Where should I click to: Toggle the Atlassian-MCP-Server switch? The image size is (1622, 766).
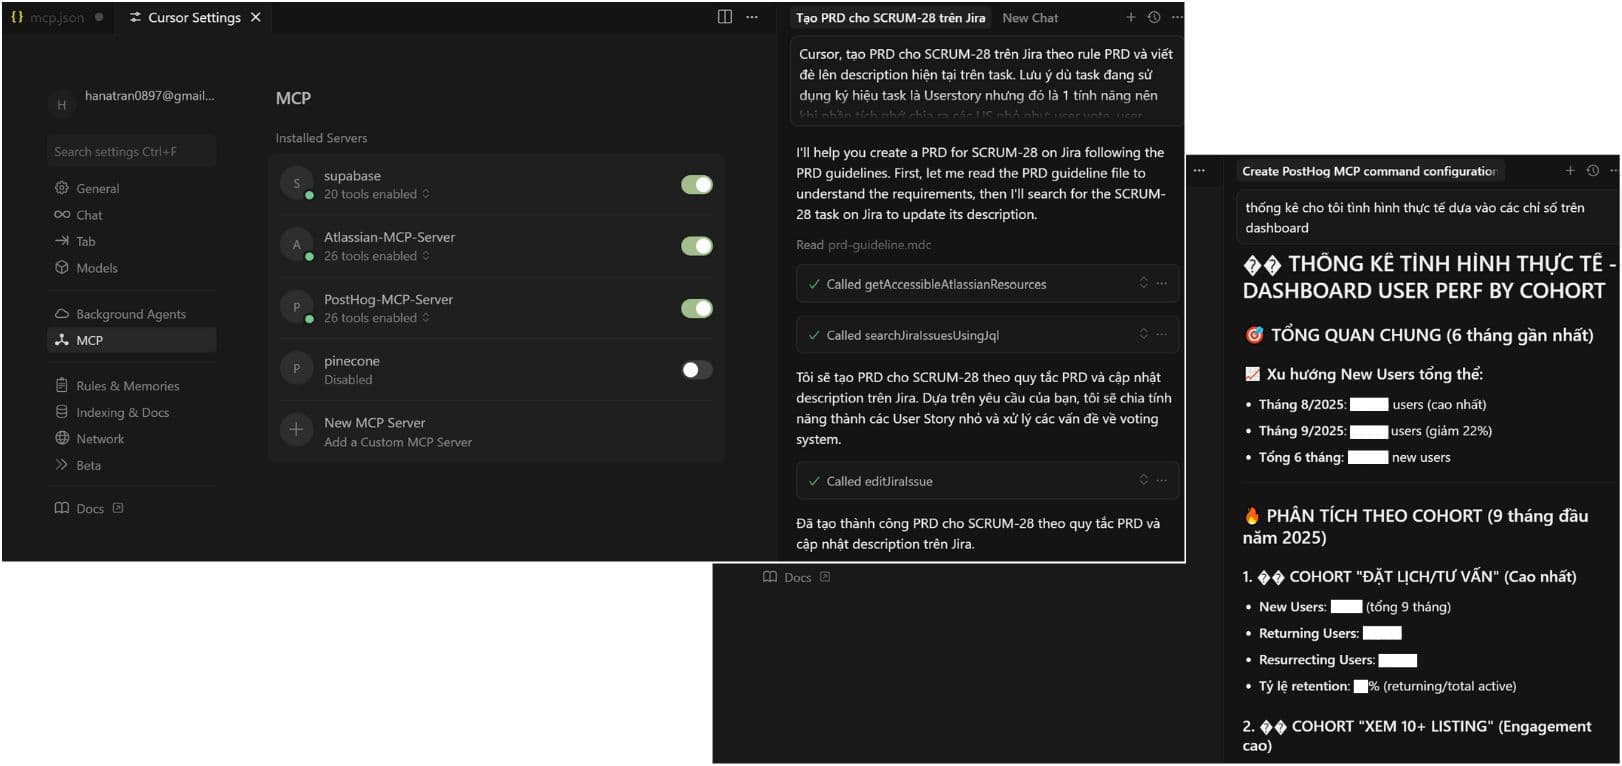tap(697, 246)
